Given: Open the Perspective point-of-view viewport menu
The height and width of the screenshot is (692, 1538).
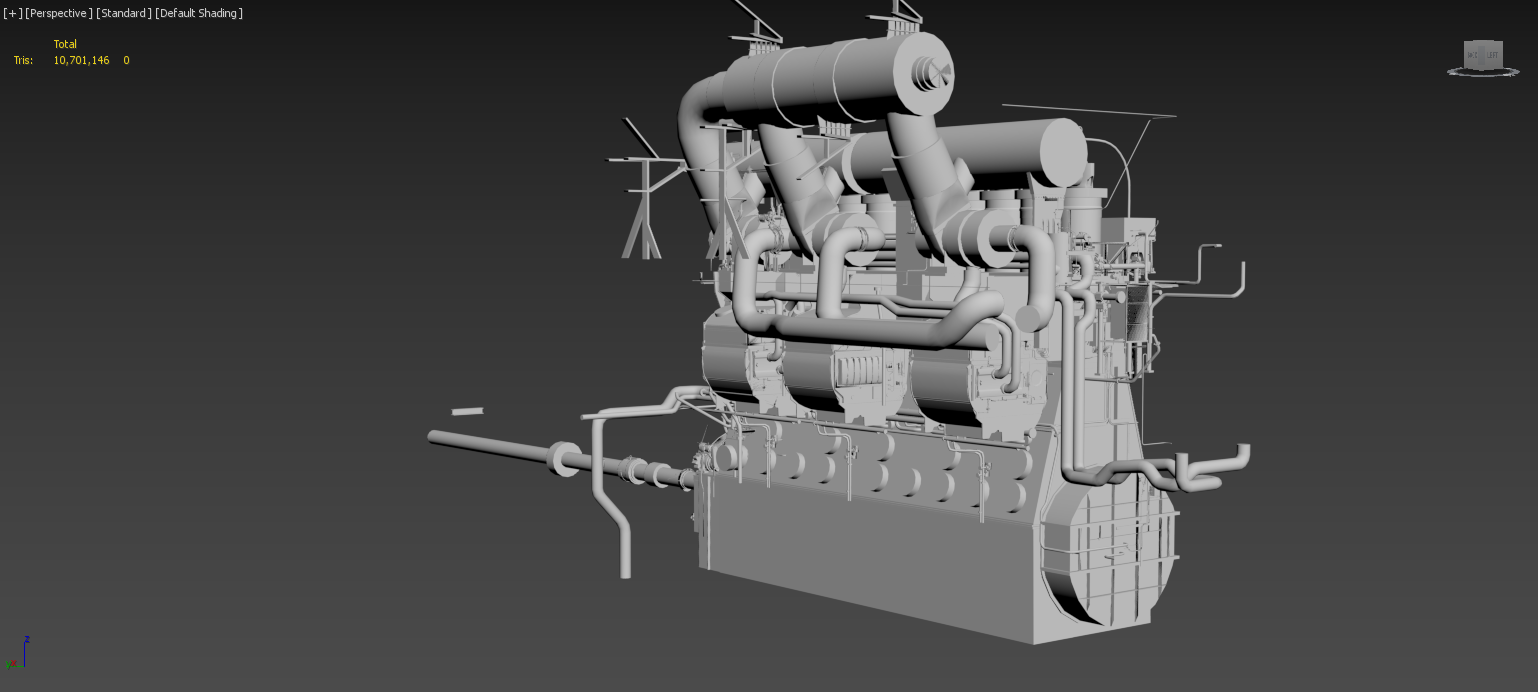Looking at the screenshot, I should 59,13.
